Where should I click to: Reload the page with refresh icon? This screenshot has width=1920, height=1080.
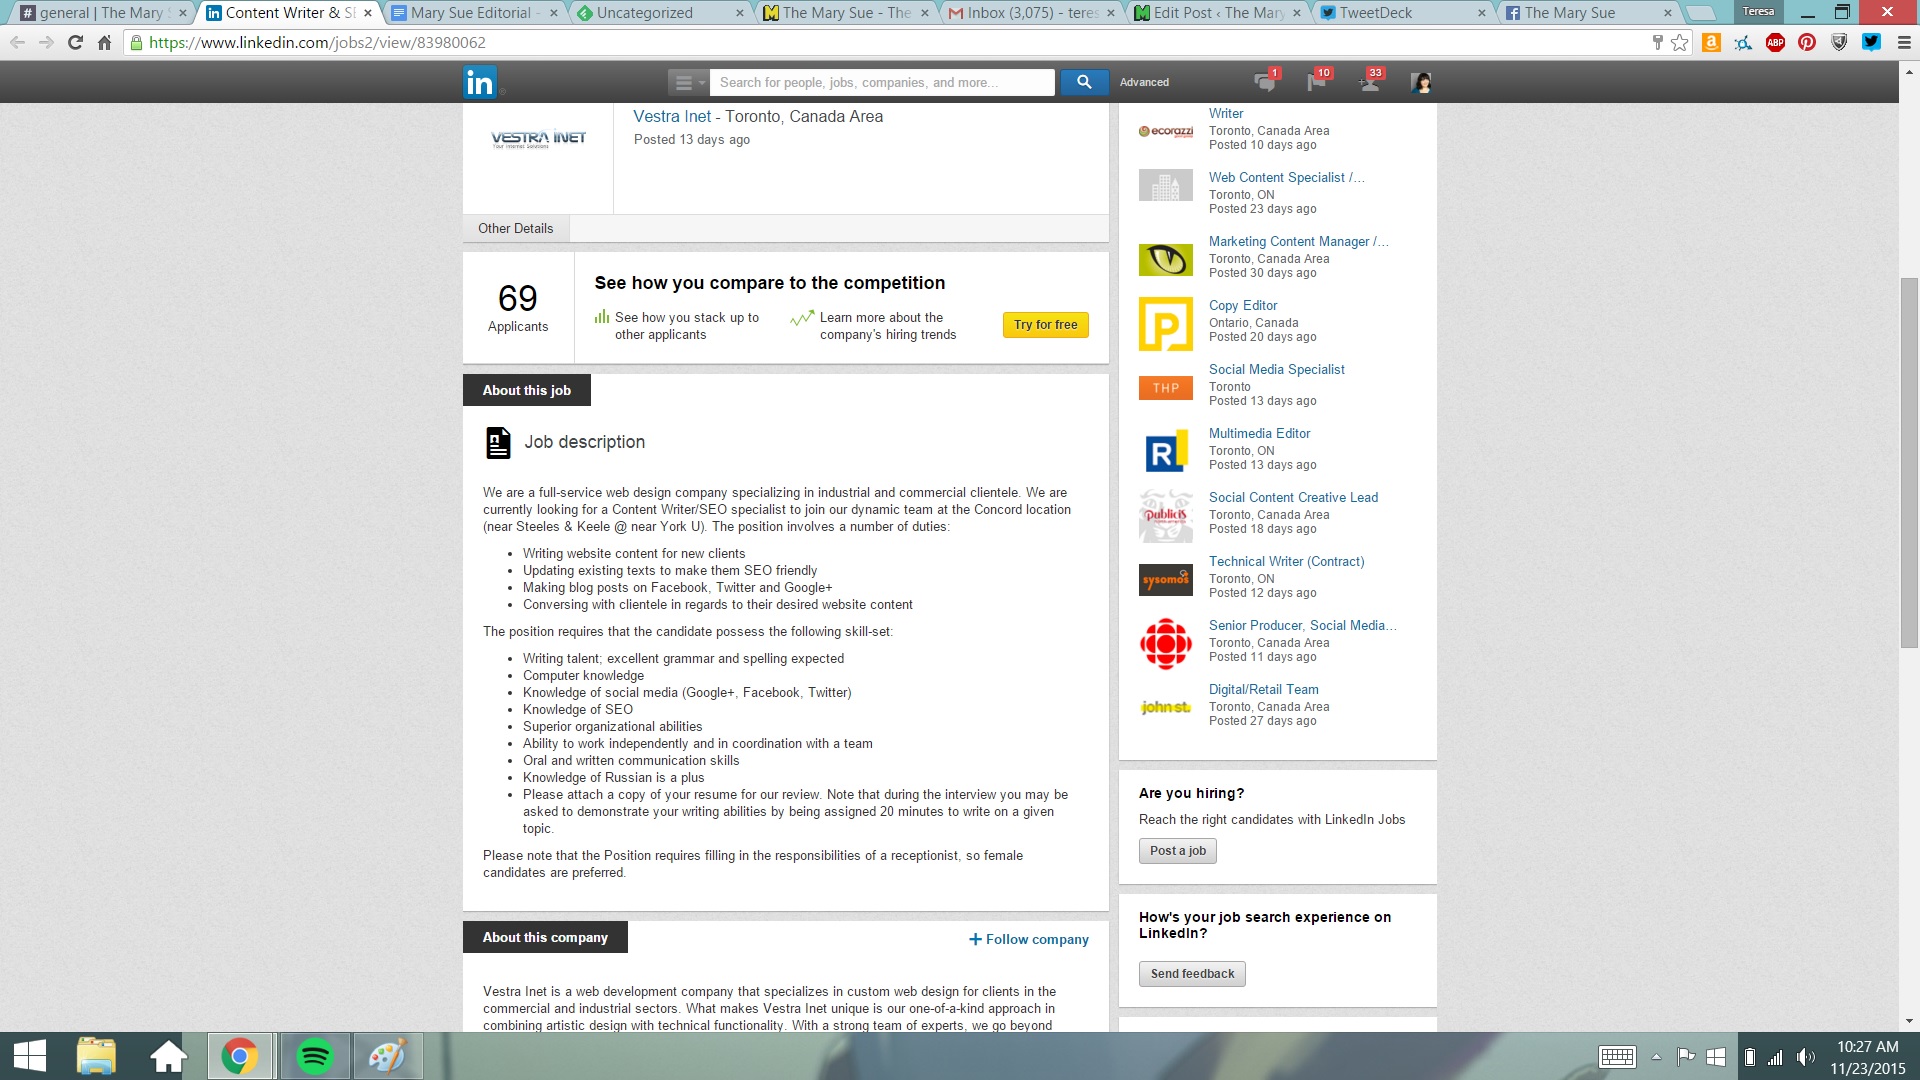pos(75,43)
